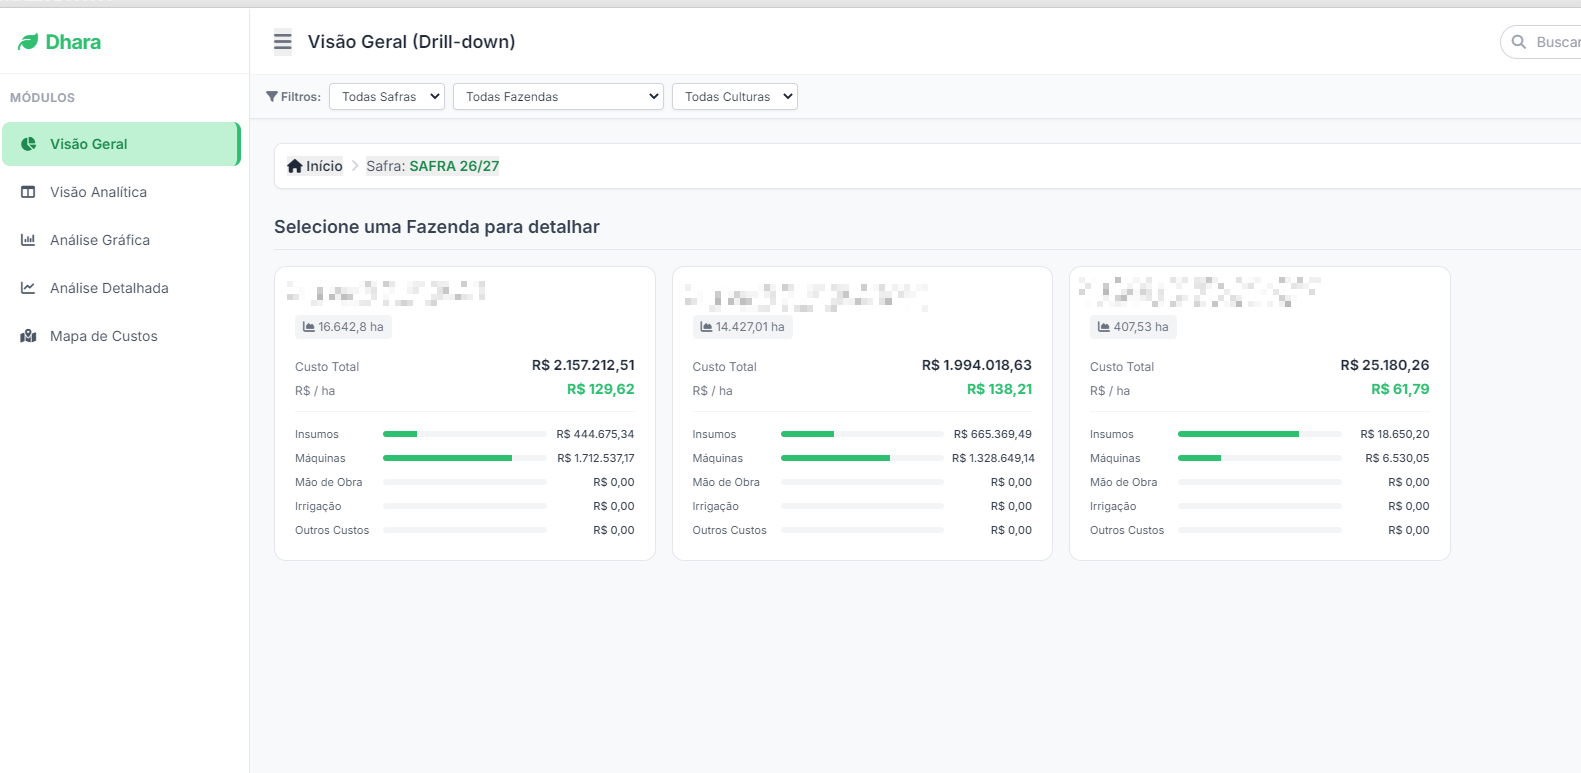
Task: Click the Análise Detalhada line chart icon
Action: click(x=28, y=288)
